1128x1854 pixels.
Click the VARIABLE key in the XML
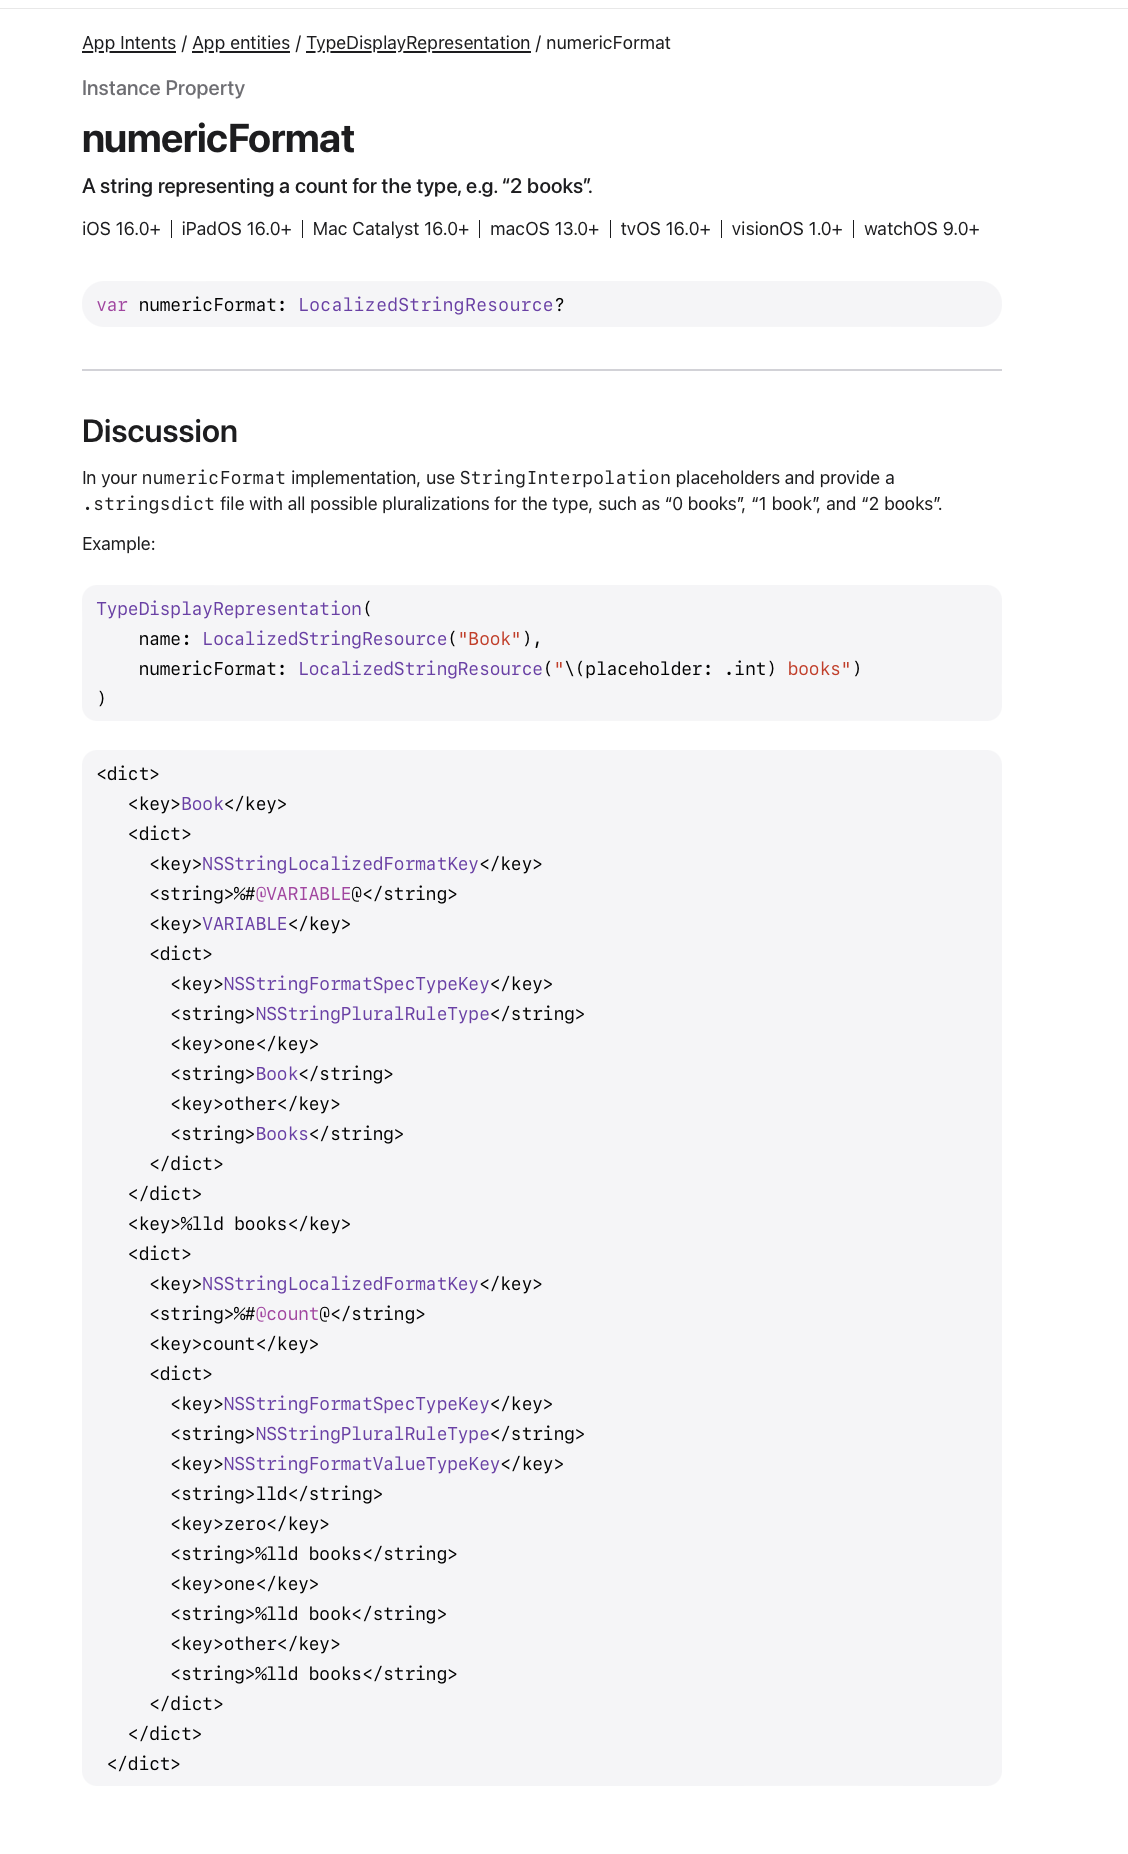point(245,924)
